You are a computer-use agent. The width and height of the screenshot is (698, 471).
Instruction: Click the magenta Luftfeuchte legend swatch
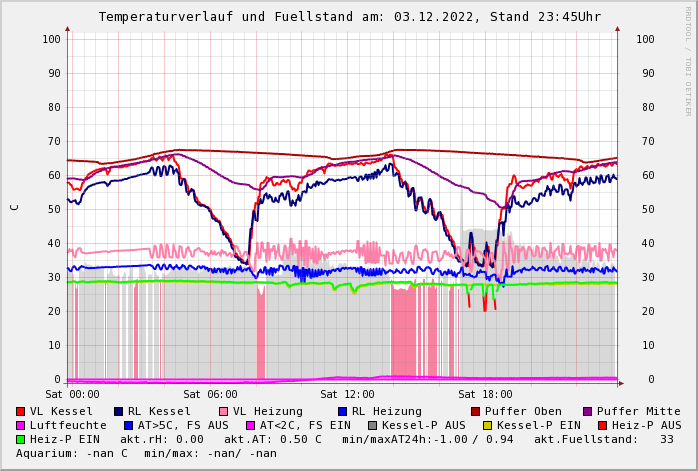click(21, 425)
